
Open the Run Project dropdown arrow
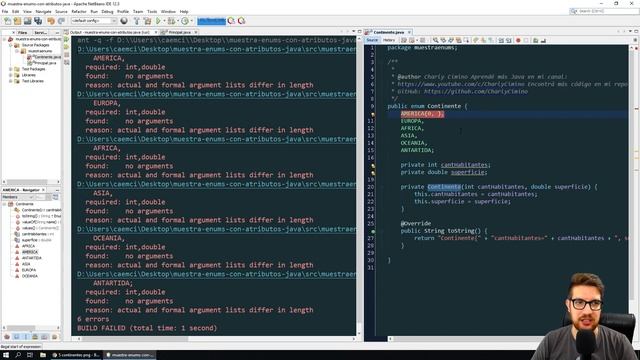(164, 21)
